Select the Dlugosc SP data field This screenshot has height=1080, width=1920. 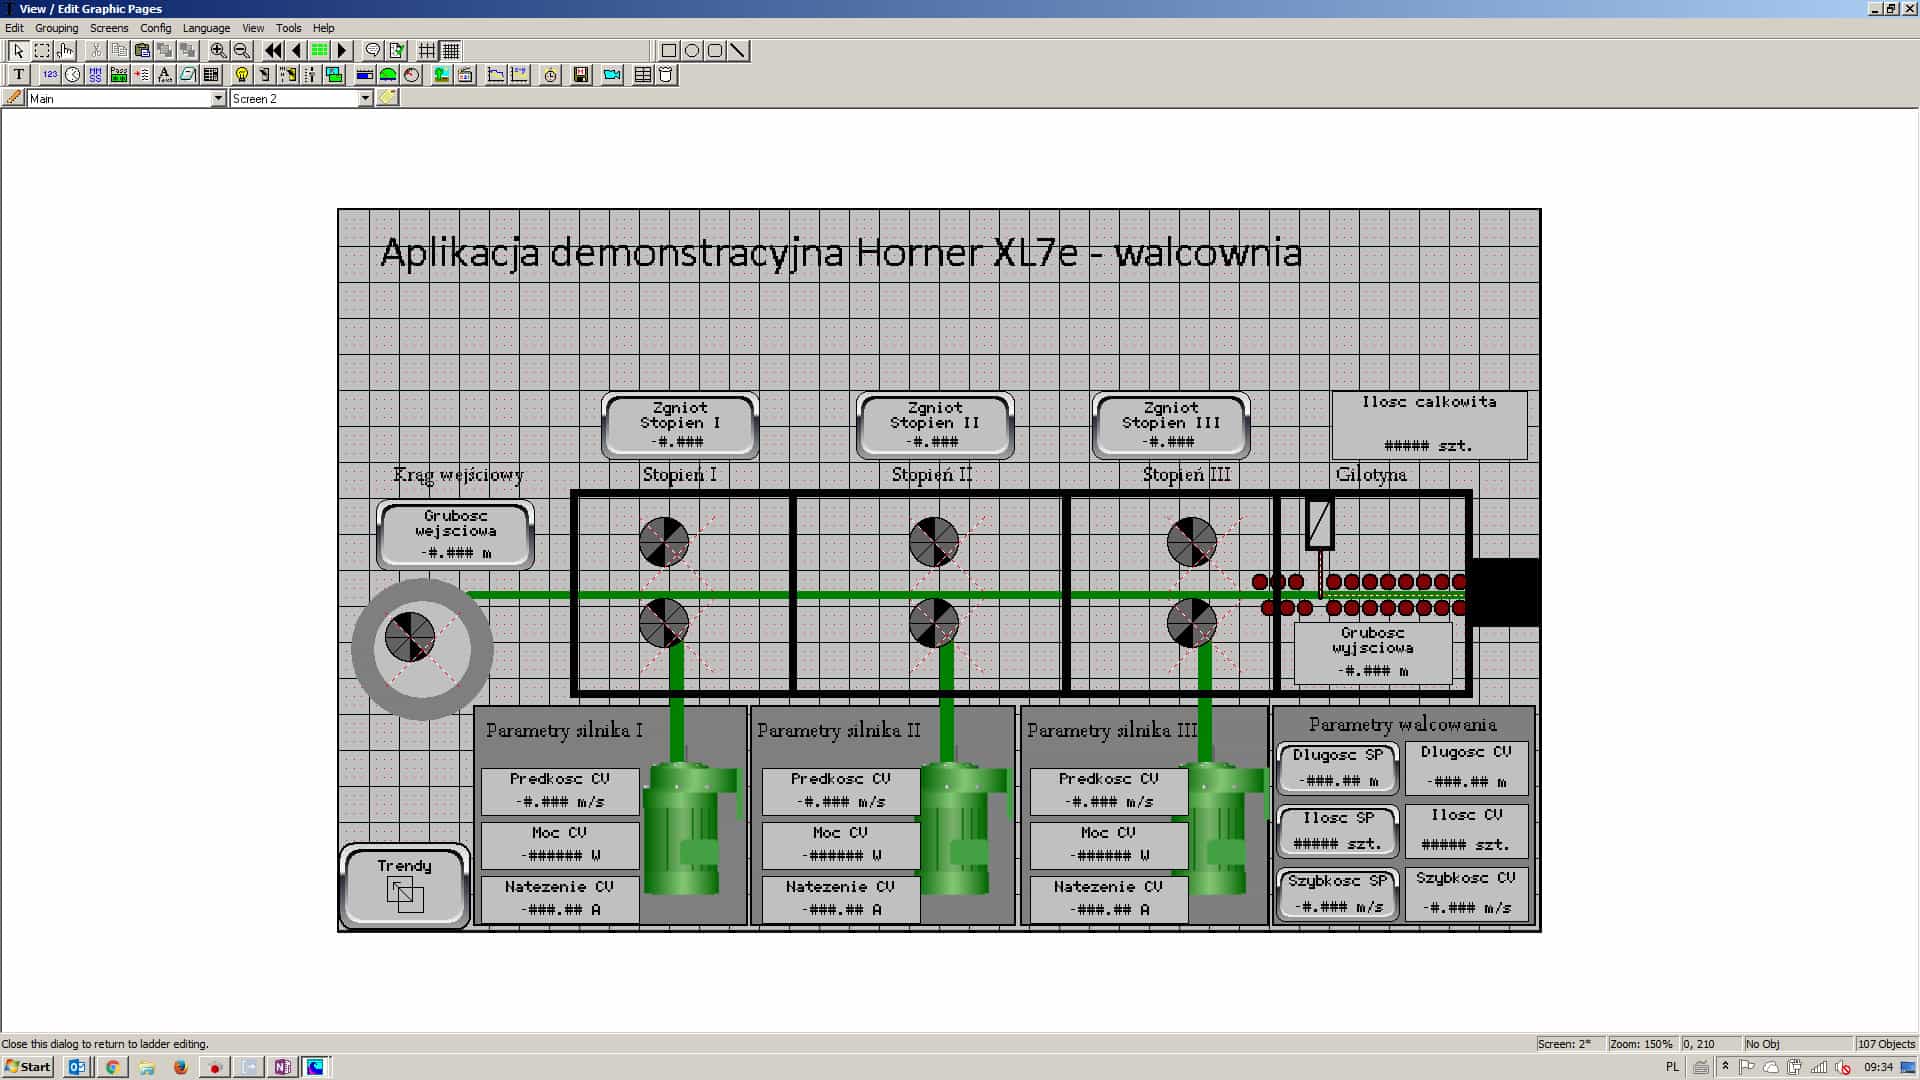pos(1337,768)
